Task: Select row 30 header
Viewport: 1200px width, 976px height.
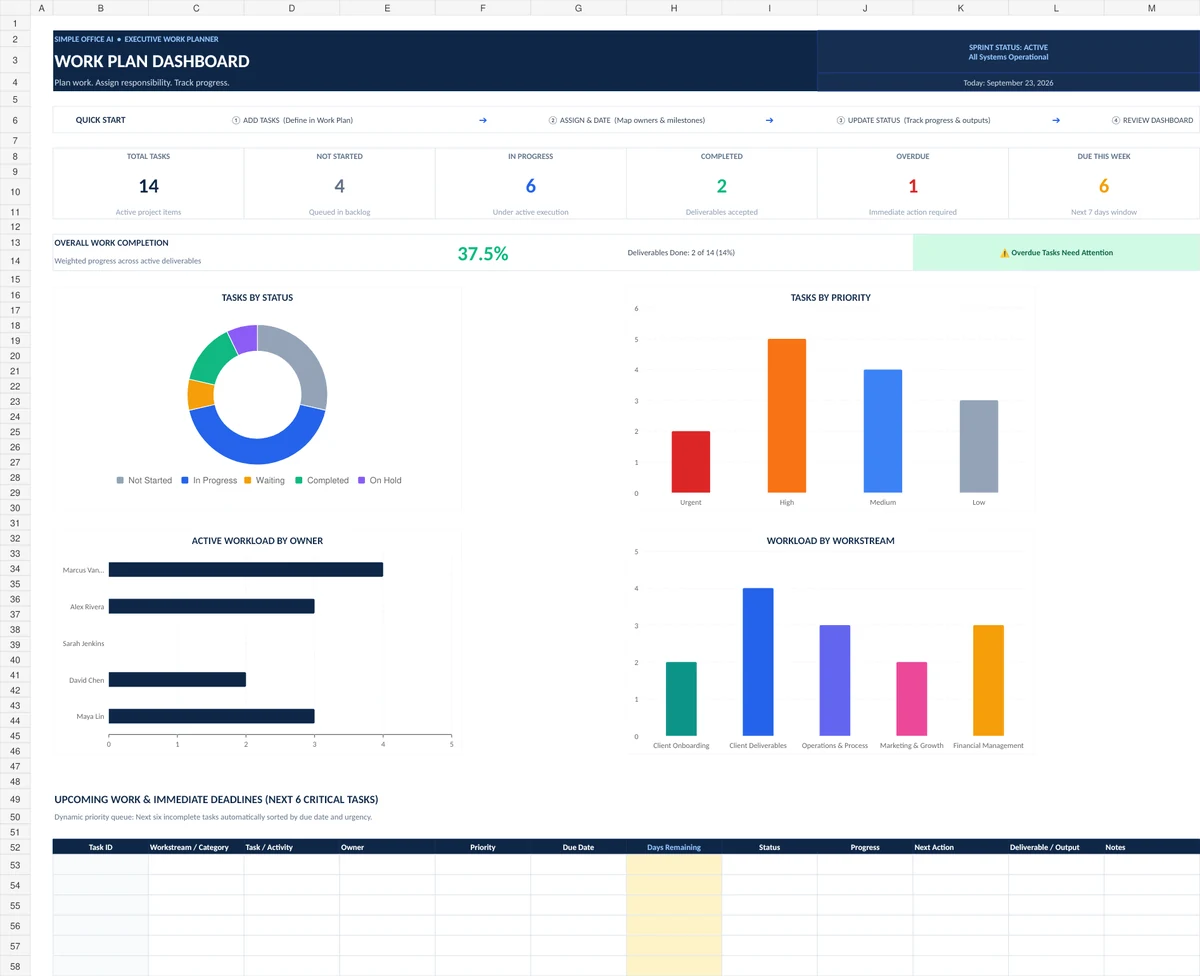Action: pos(15,508)
